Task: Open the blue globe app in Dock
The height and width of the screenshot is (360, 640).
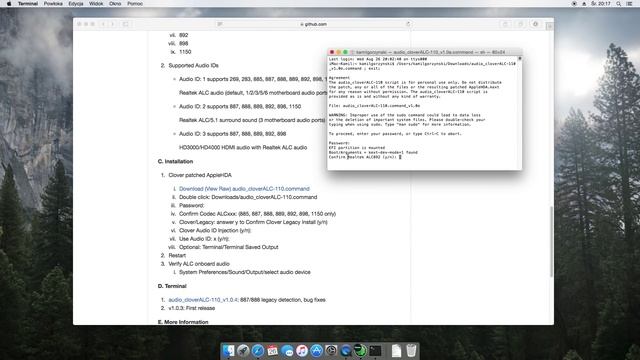Action: pyautogui.click(x=346, y=351)
